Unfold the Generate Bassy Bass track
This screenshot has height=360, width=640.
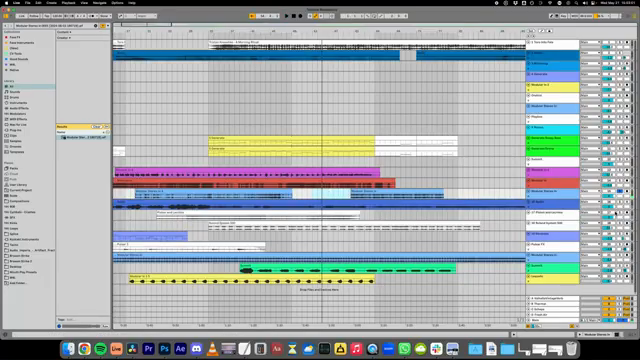529,138
